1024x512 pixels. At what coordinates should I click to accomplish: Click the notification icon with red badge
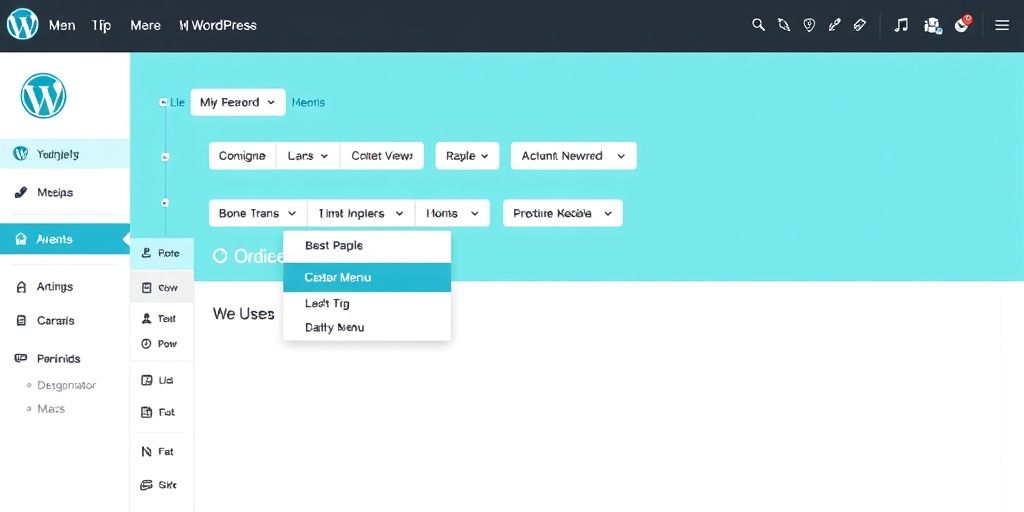coord(963,24)
